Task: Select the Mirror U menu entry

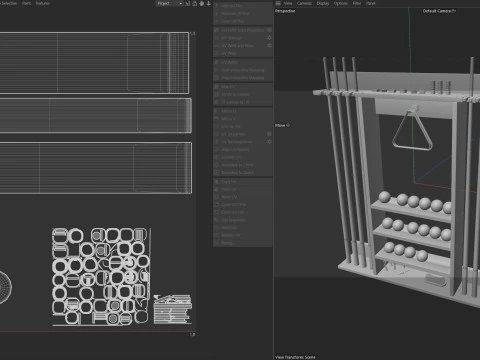Action: [243, 111]
